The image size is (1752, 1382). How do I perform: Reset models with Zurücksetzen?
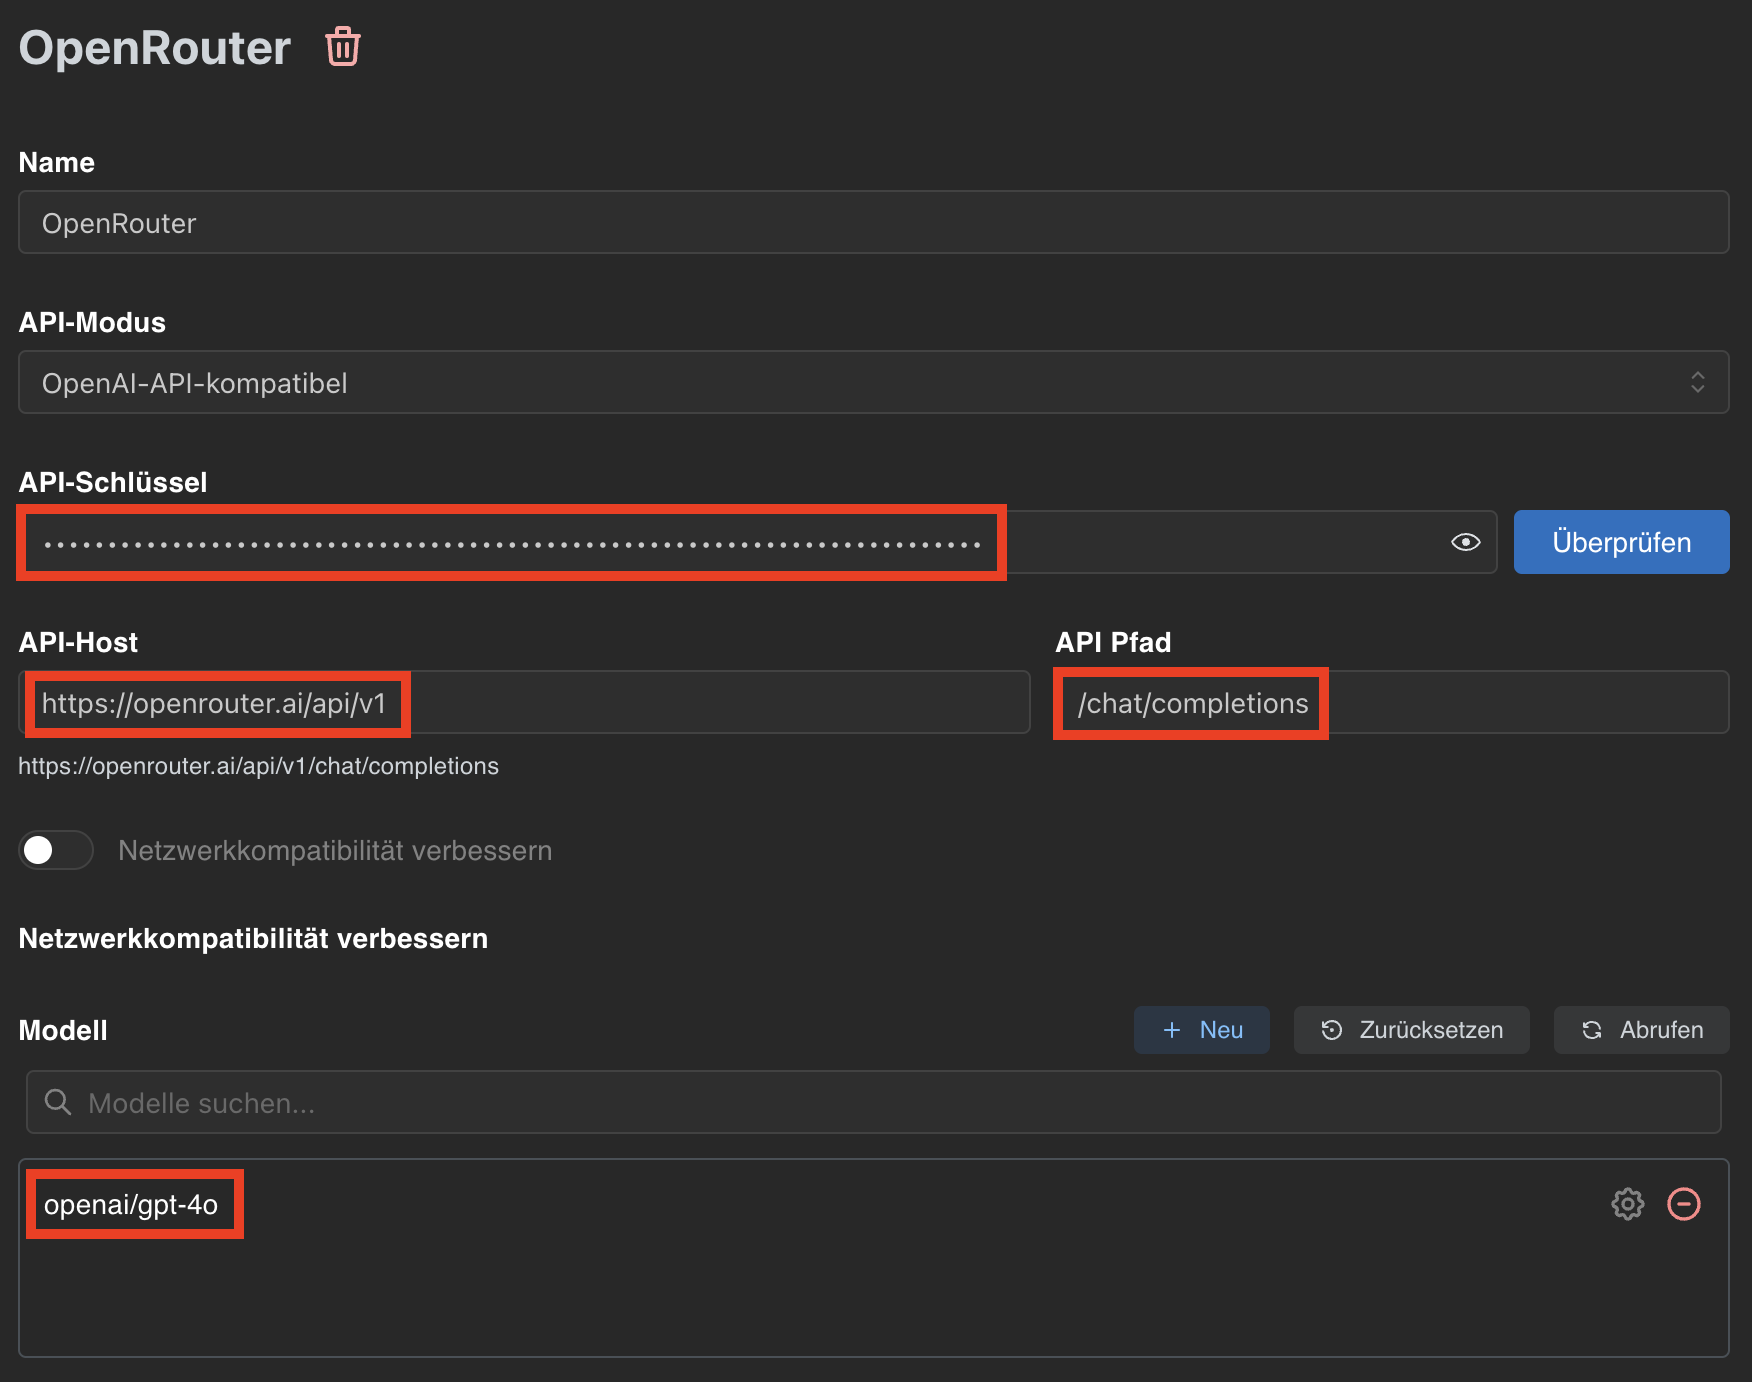coord(1411,1030)
